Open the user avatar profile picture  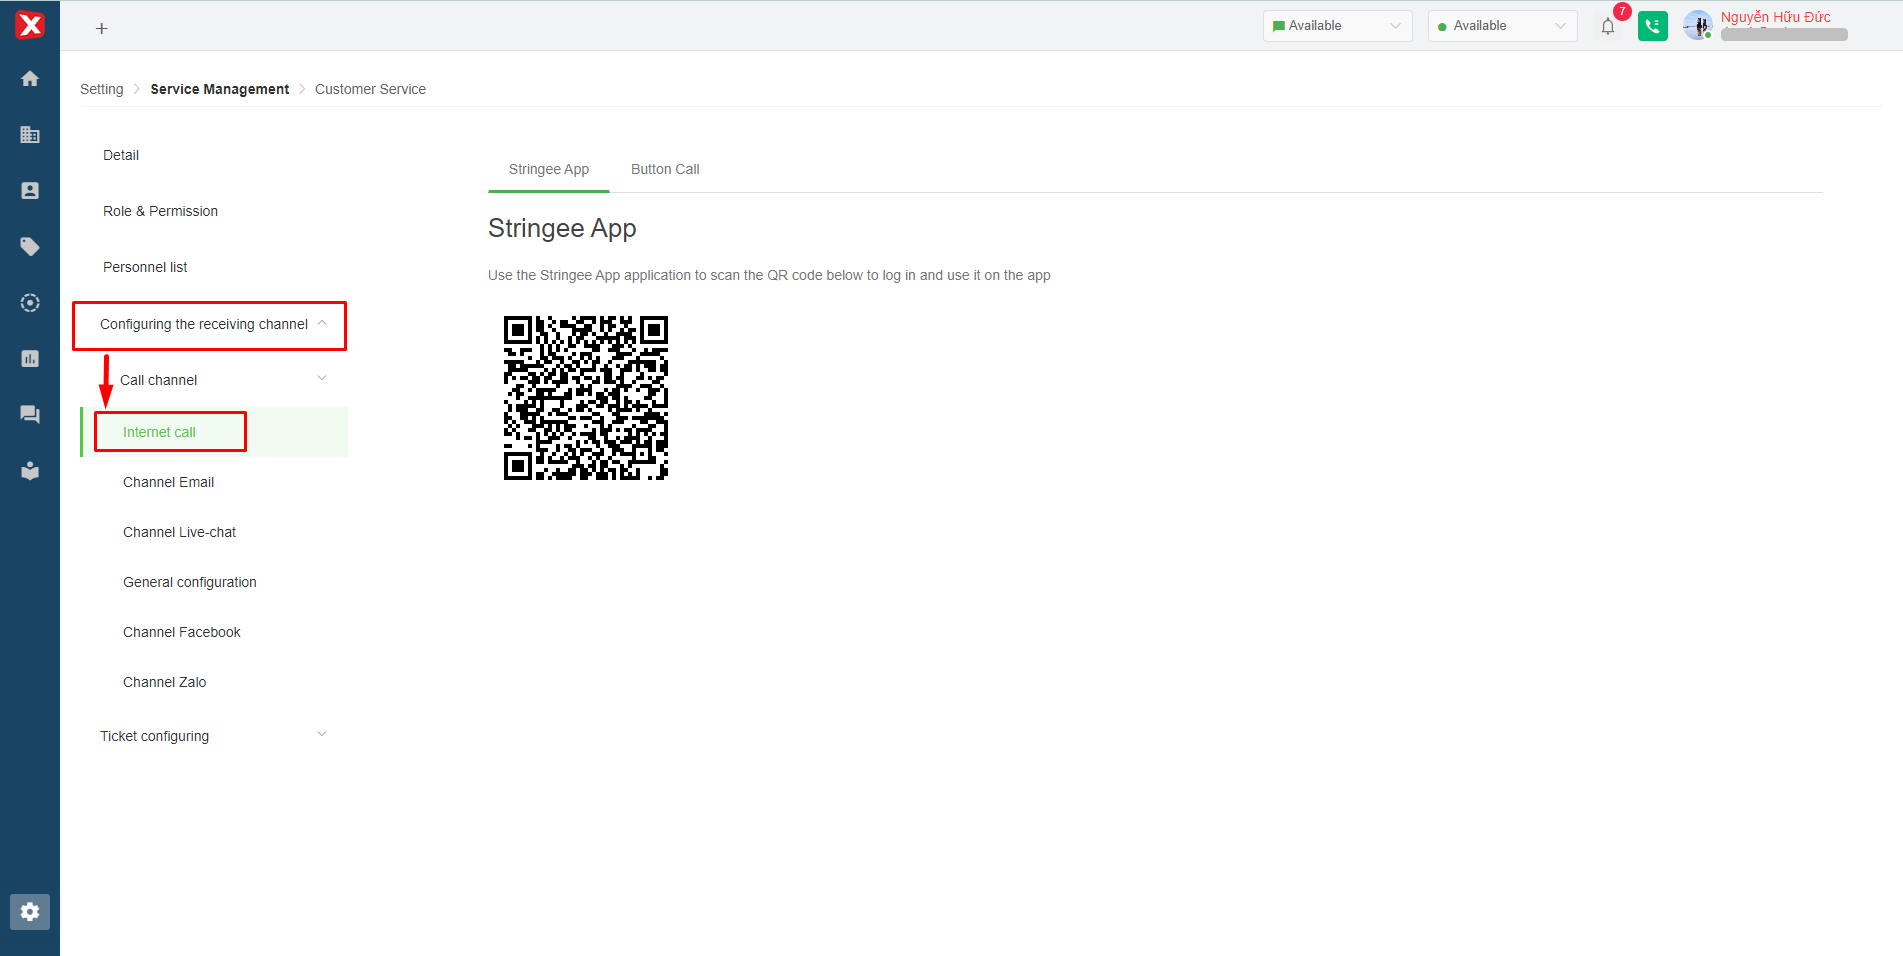[x=1698, y=26]
